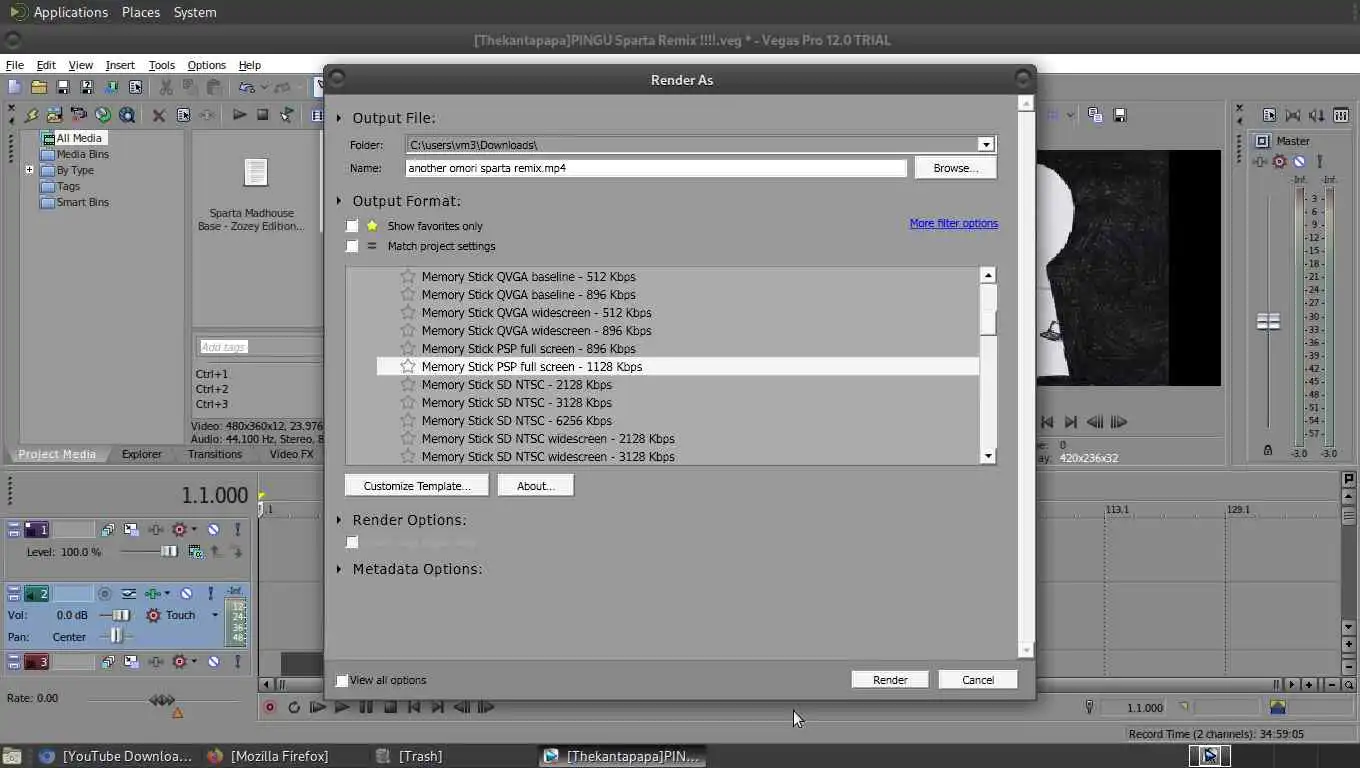
Task: Open Insert menu
Action: [x=120, y=65]
